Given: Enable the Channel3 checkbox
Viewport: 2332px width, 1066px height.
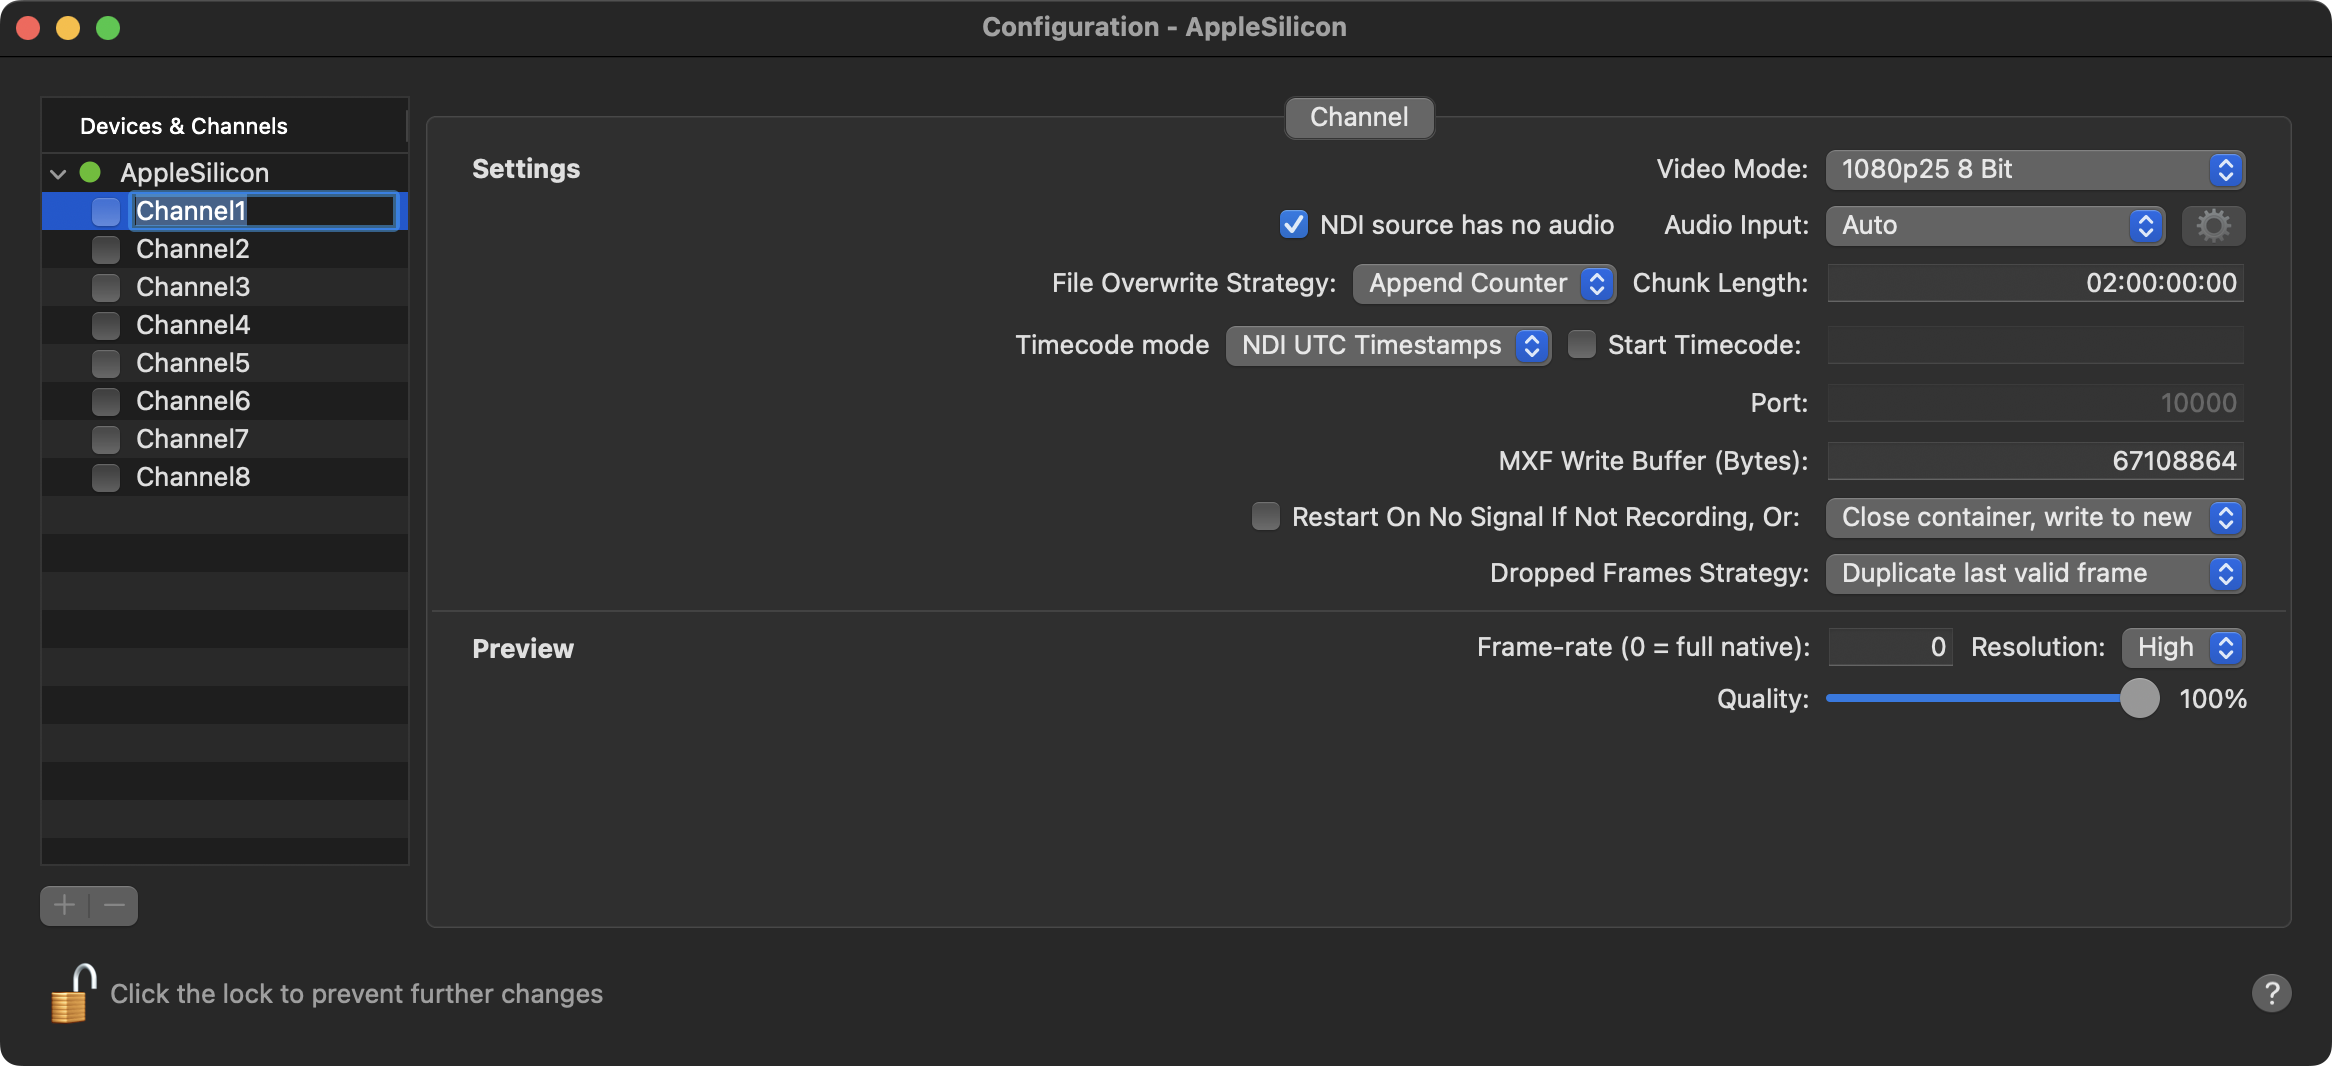Looking at the screenshot, I should (x=106, y=287).
